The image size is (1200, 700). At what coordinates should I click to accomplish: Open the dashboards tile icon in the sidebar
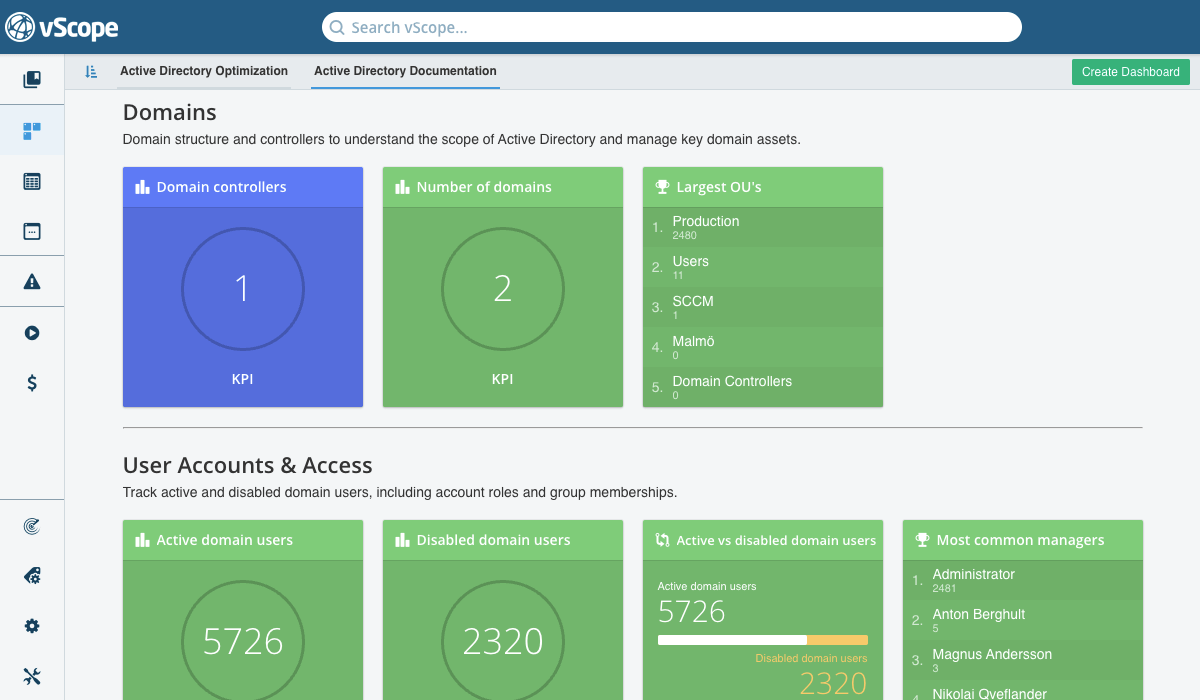pyautogui.click(x=32, y=130)
